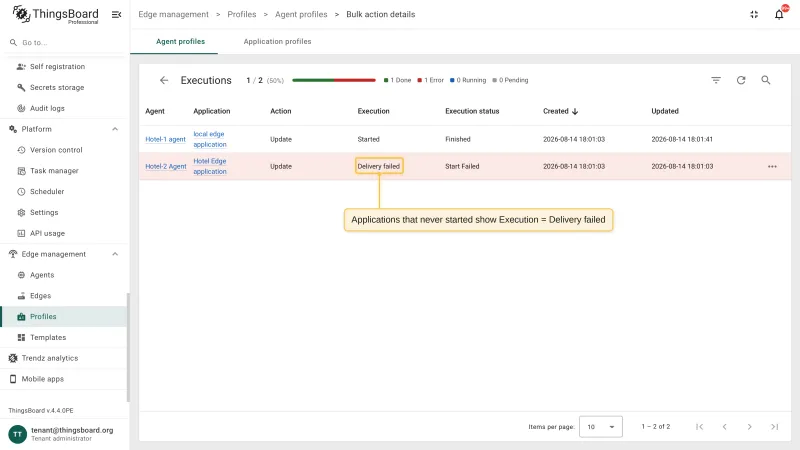Click the Audit logs icon

(21, 108)
